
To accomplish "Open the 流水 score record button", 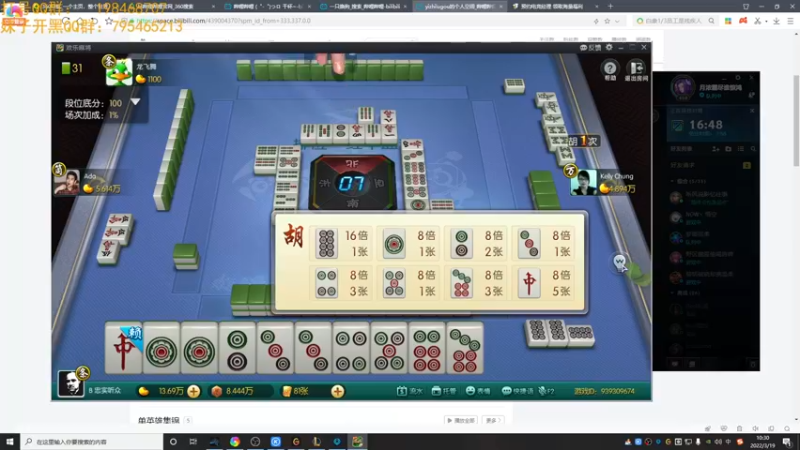I will tap(410, 391).
